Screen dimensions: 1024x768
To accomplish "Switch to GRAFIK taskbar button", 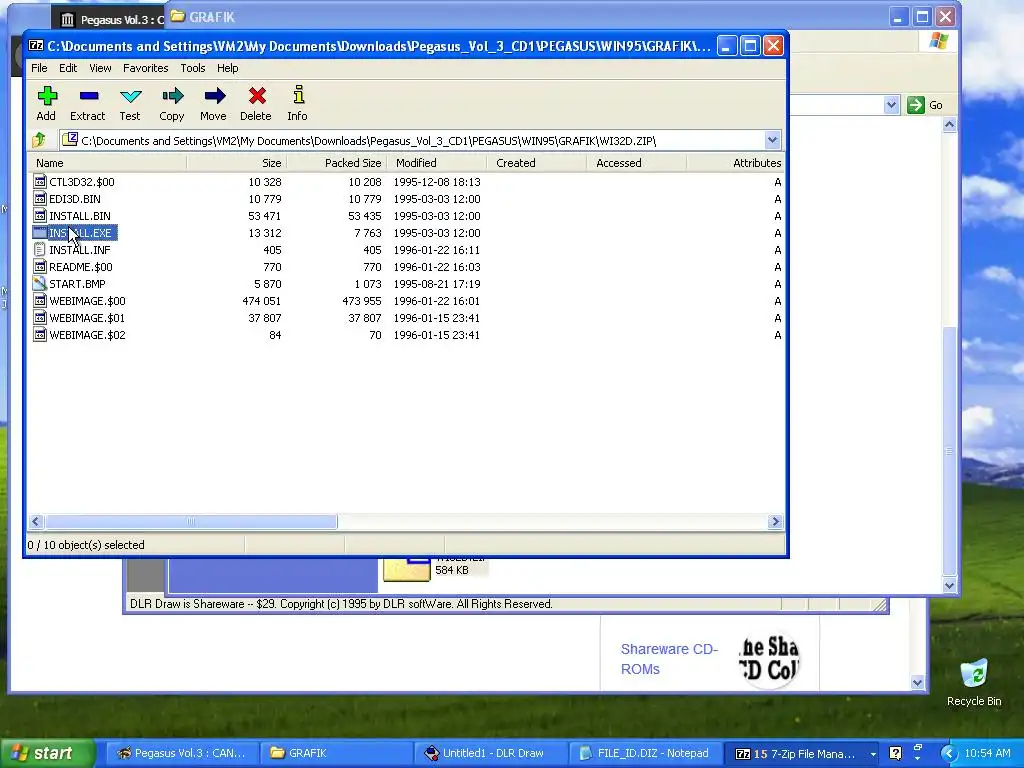I will (x=336, y=754).
